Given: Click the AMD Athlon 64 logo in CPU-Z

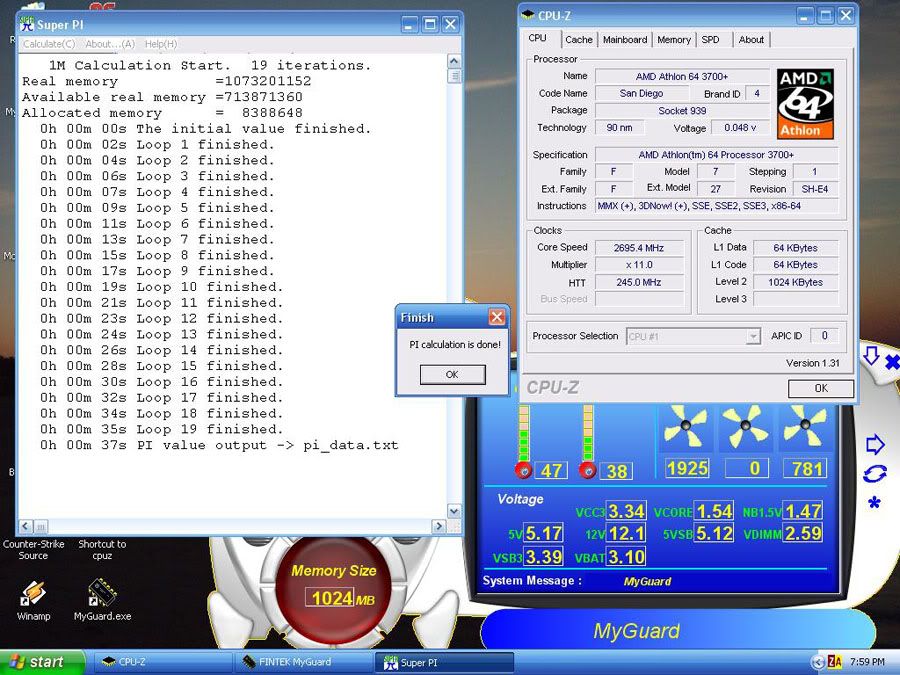Looking at the screenshot, I should click(x=805, y=104).
